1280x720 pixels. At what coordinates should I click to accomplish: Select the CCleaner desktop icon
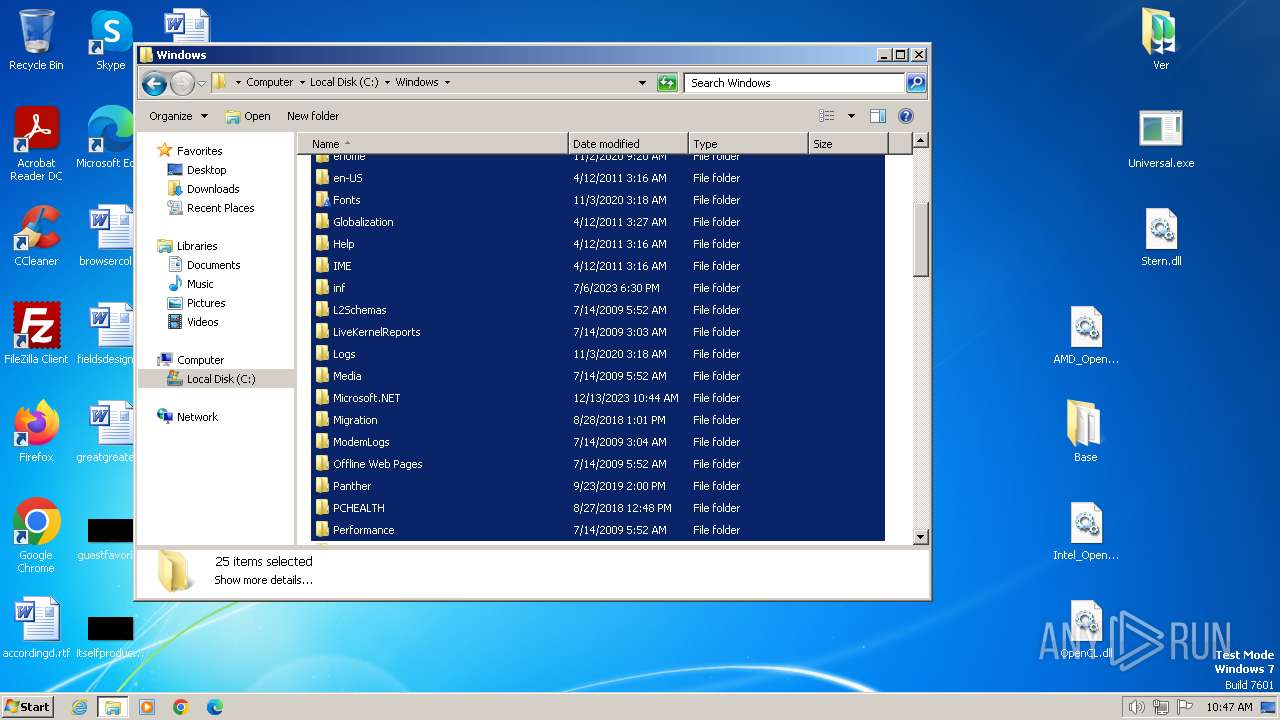[36, 236]
